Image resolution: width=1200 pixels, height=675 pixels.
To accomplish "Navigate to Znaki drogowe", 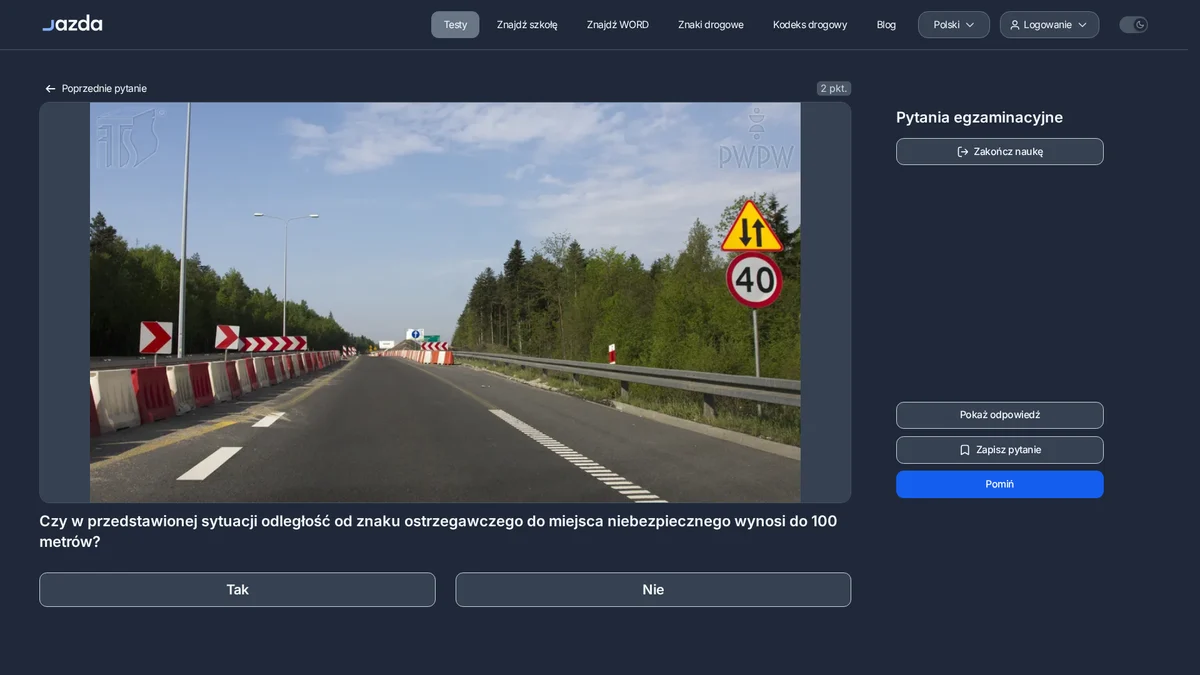I will click(x=711, y=25).
